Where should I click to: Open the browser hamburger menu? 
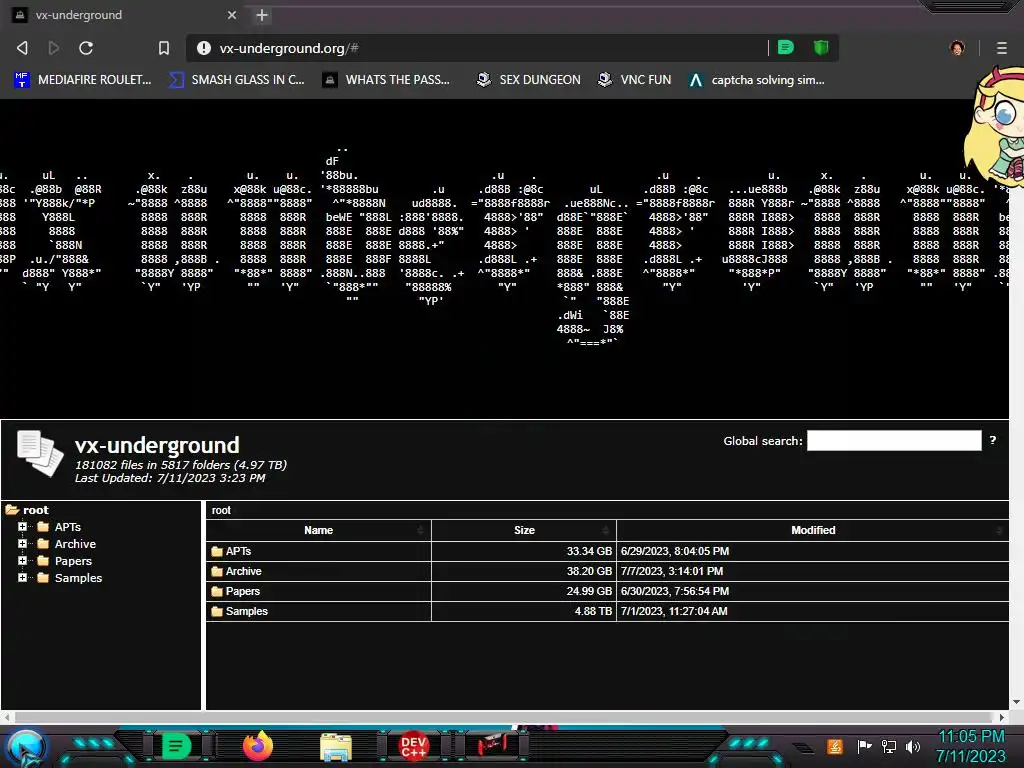[1002, 48]
